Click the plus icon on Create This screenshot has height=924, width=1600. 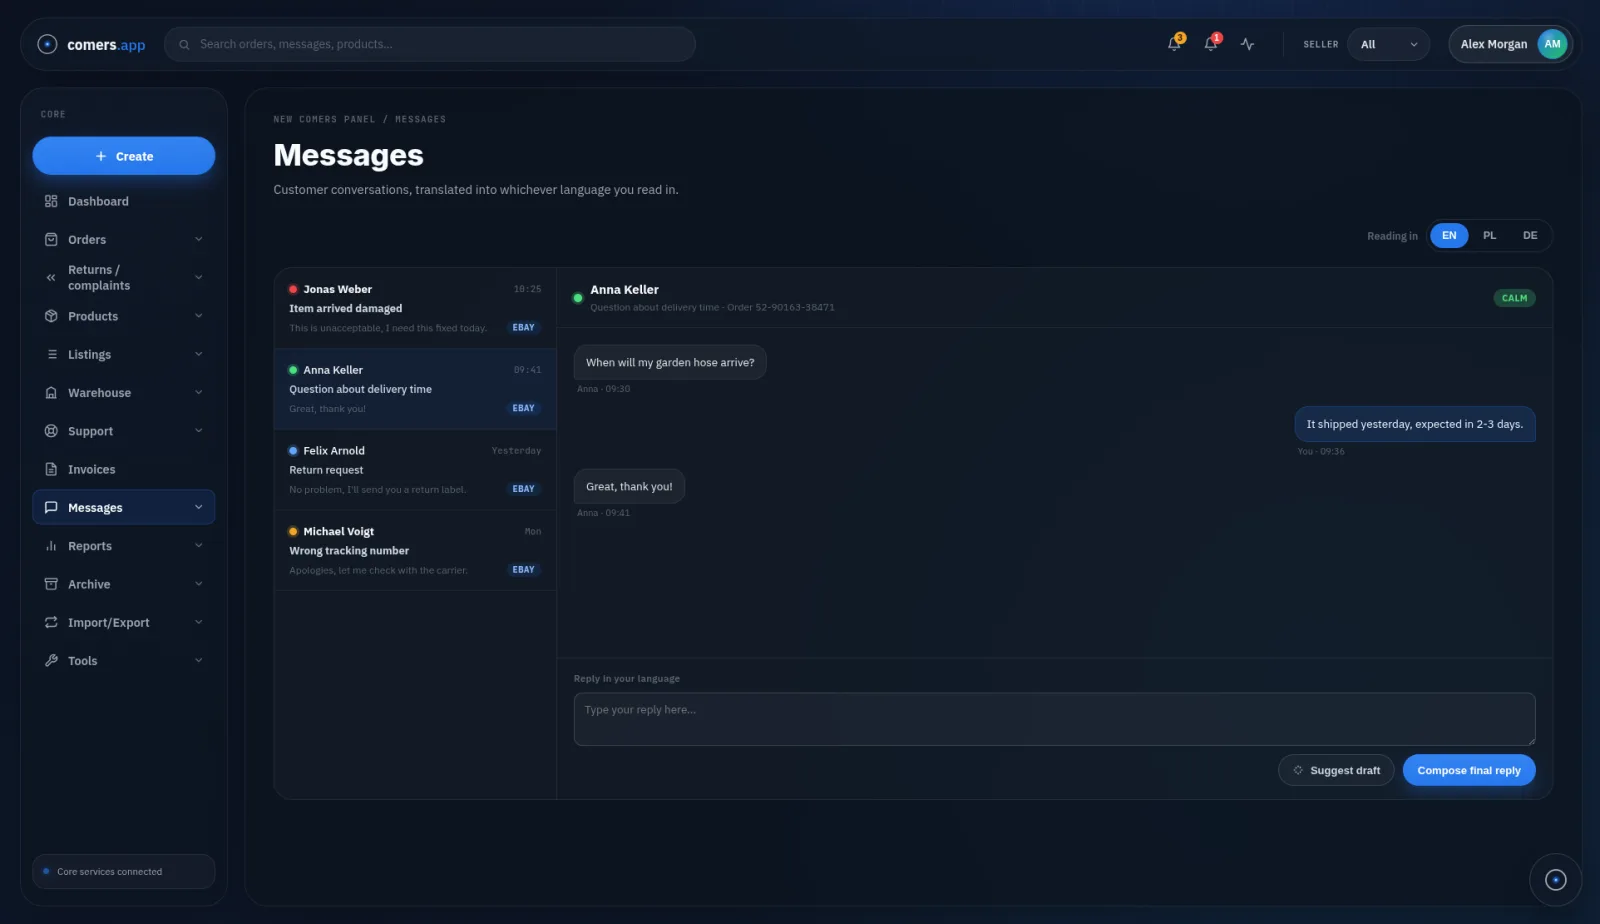click(101, 156)
